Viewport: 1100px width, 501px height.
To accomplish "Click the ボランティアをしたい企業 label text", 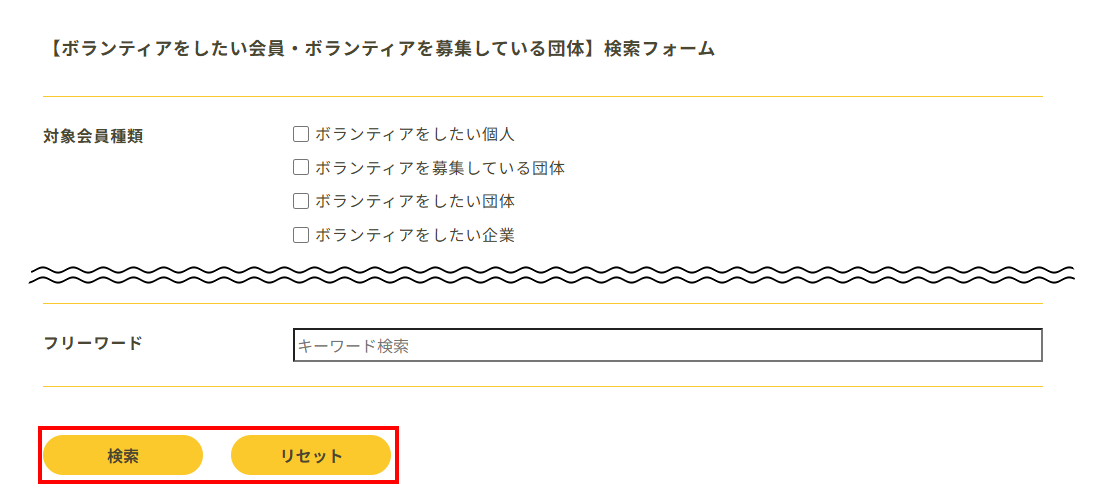I will (x=414, y=235).
